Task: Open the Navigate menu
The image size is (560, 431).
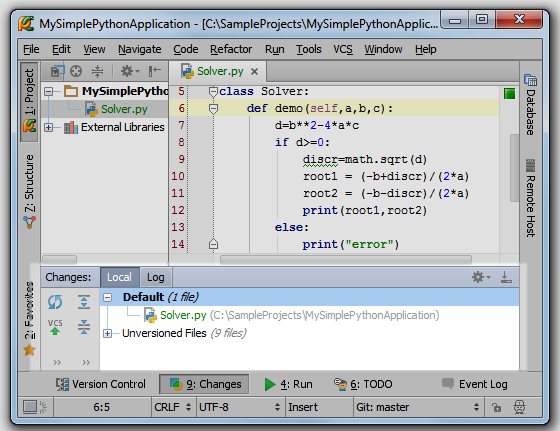Action: click(140, 49)
